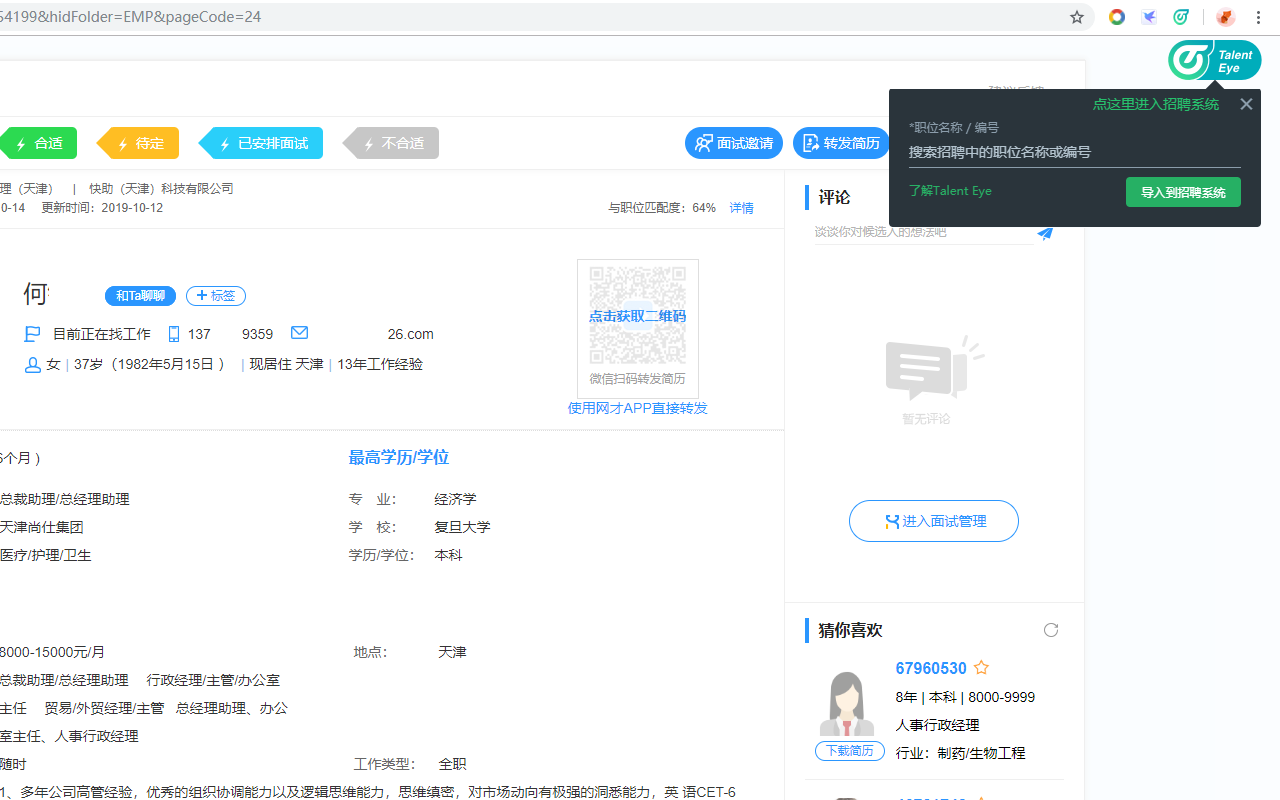Select the 不合适 stage

(391, 143)
